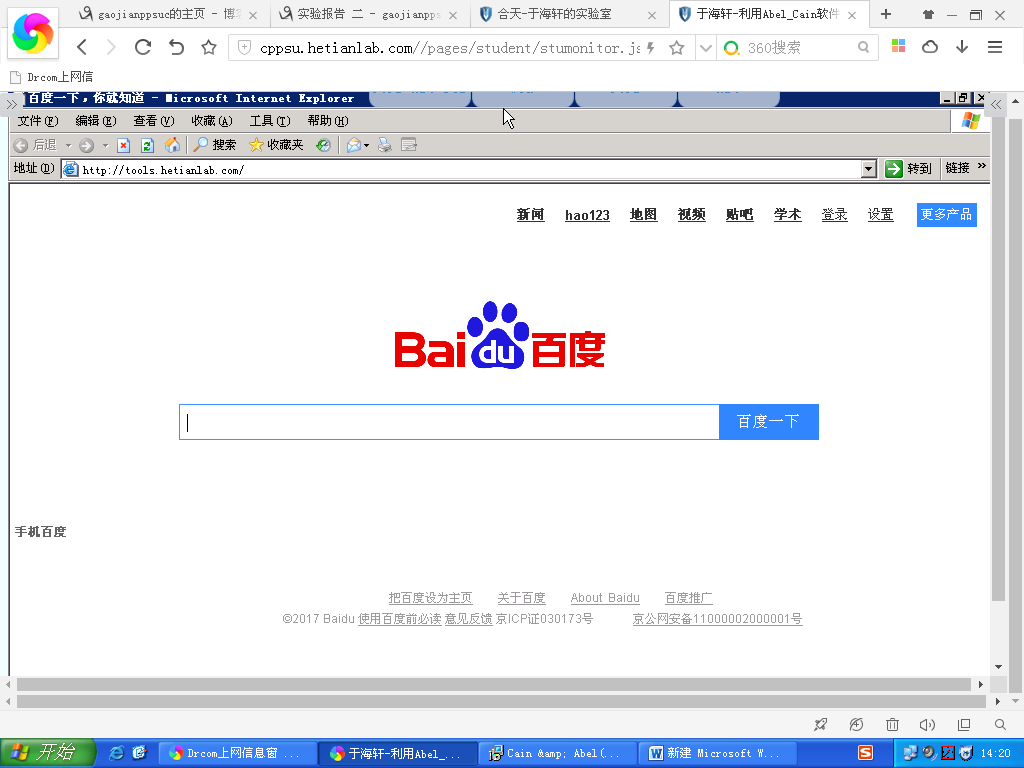The width and height of the screenshot is (1024, 768).
Task: Open Baidu 地图 link
Action: [643, 214]
